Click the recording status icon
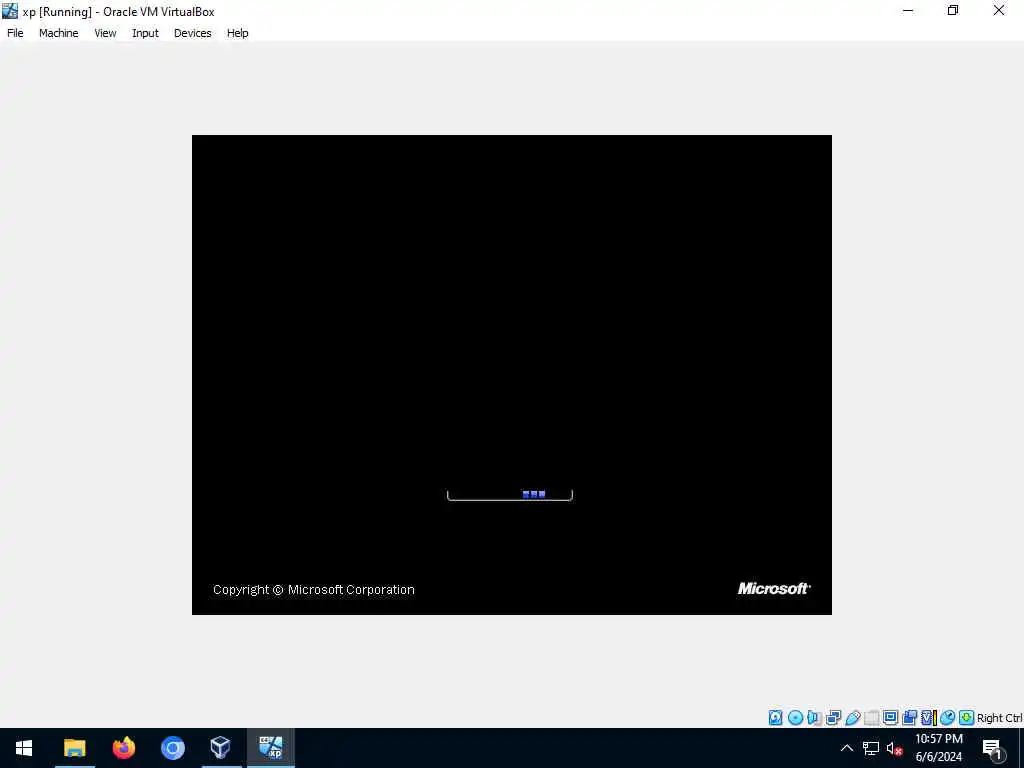 click(909, 718)
